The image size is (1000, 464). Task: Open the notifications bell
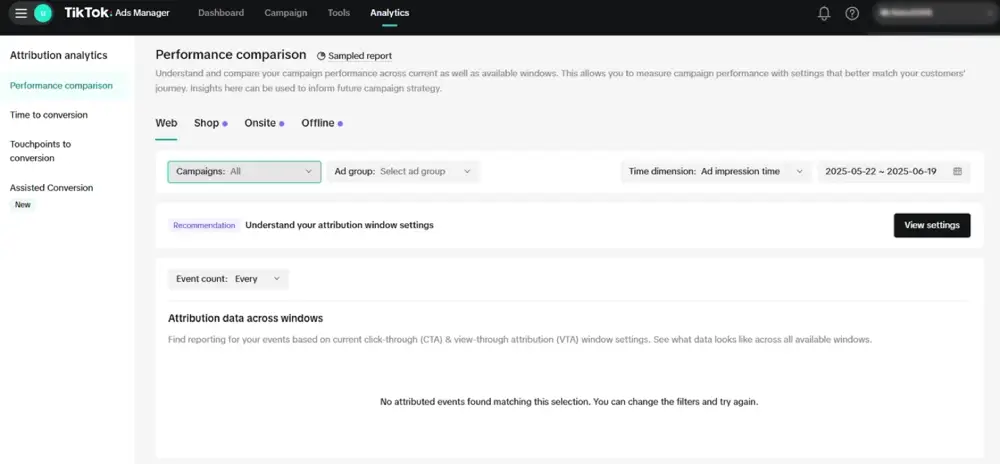pos(824,13)
